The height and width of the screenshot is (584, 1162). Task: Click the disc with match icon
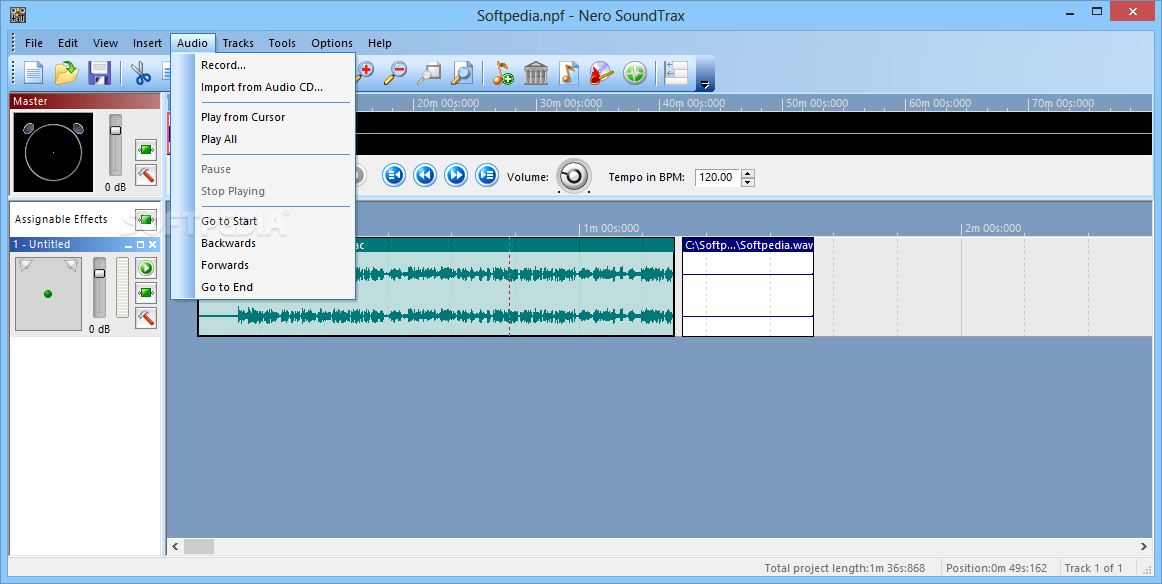coord(601,73)
